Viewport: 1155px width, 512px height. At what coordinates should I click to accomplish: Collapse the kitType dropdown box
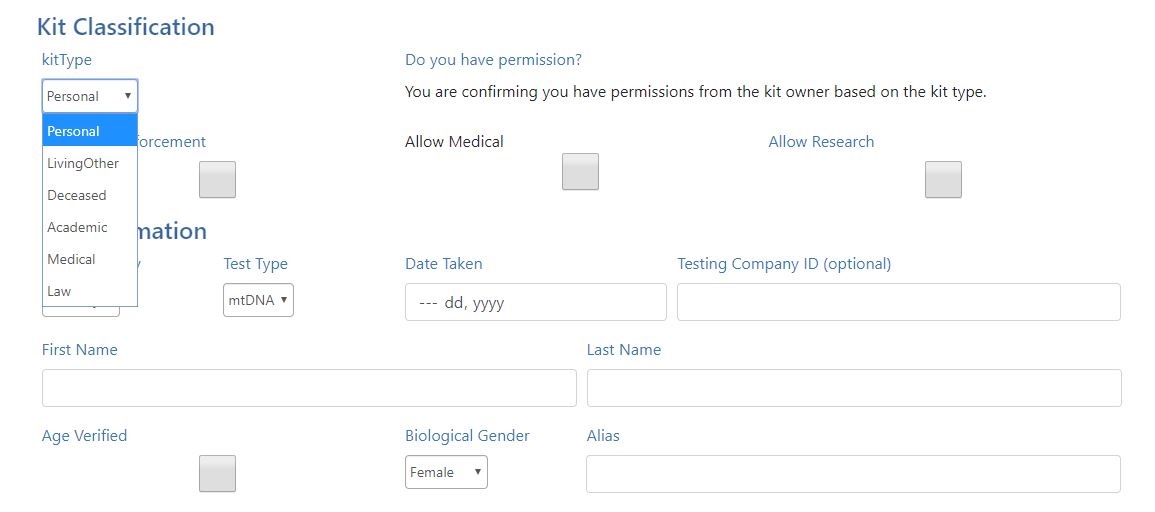[90, 96]
